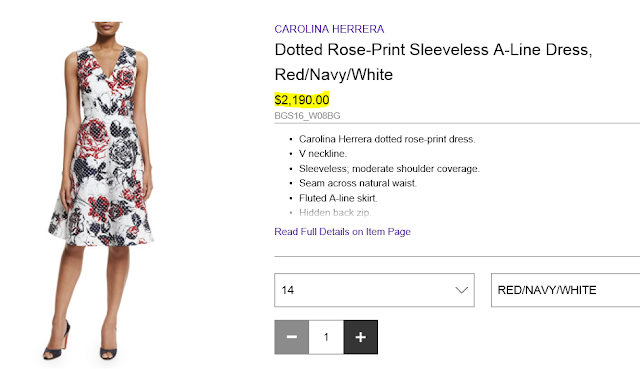The height and width of the screenshot is (369, 640).
Task: Click the faded Hidden back zip line
Action: [335, 213]
